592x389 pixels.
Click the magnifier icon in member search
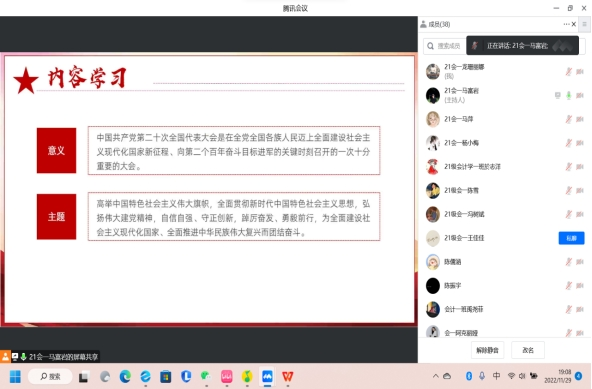[430, 46]
